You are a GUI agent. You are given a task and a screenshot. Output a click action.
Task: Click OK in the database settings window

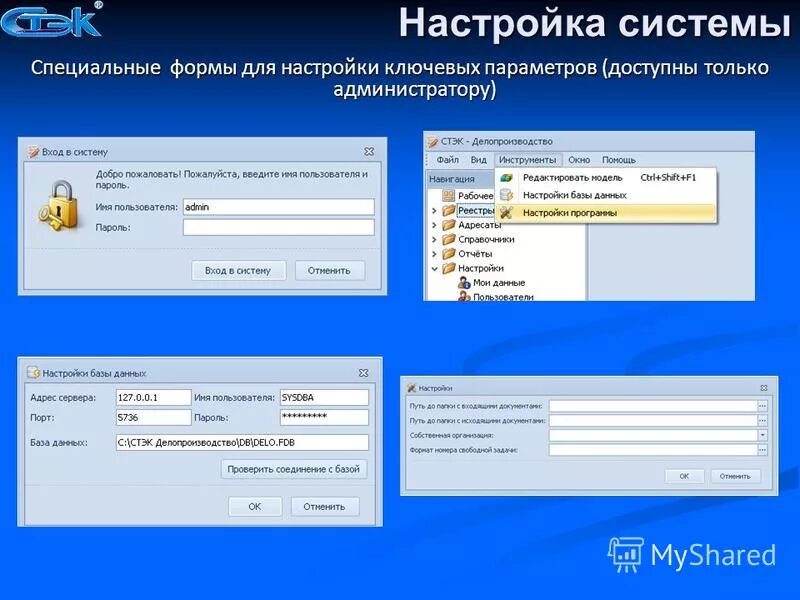tap(255, 507)
